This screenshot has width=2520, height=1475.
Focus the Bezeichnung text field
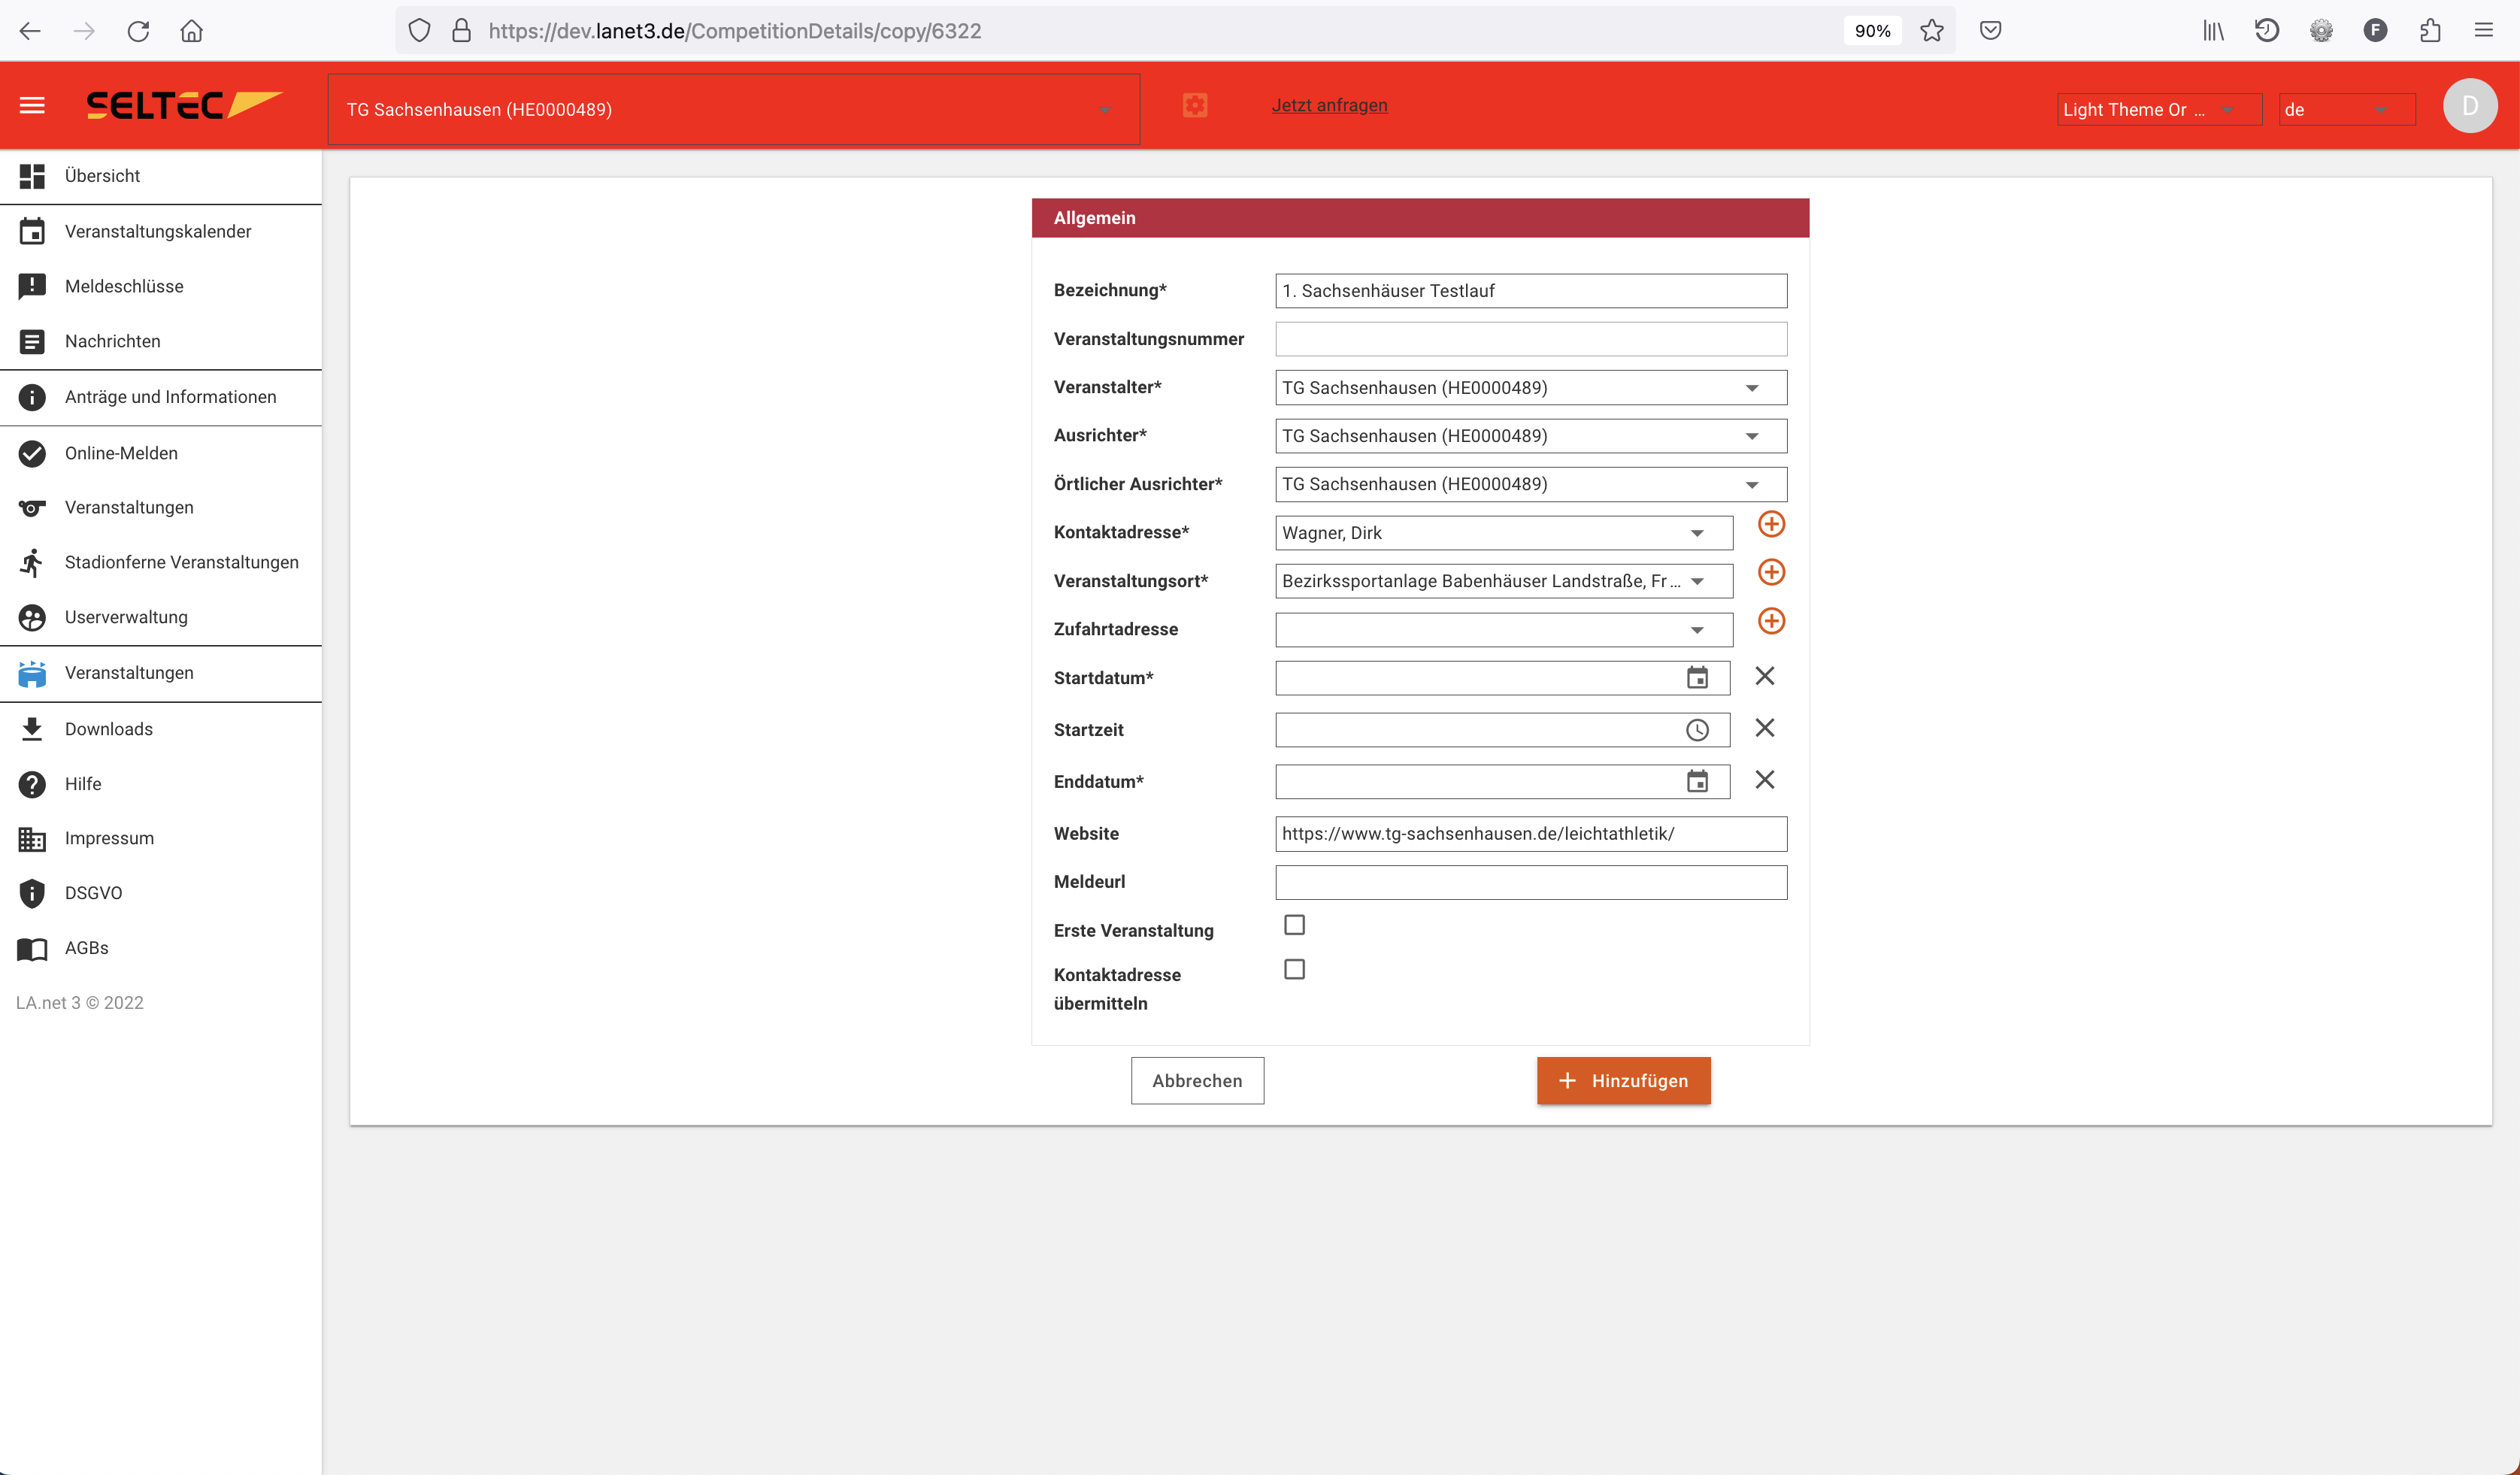coord(1531,291)
